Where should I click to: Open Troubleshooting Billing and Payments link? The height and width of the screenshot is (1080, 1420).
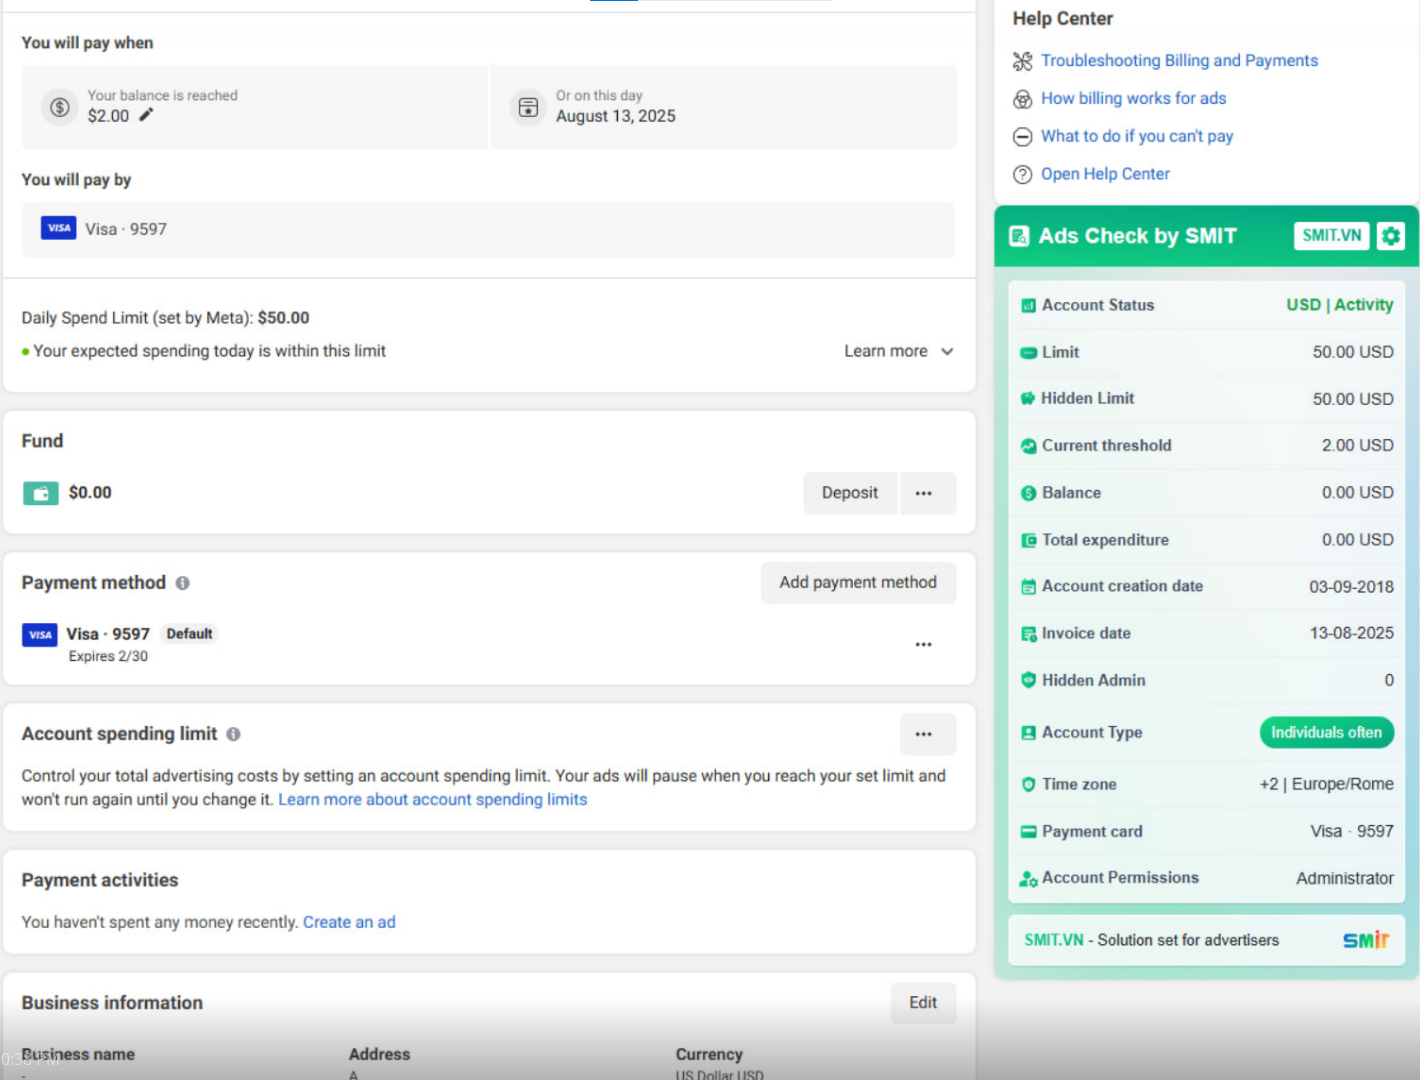tap(1179, 61)
